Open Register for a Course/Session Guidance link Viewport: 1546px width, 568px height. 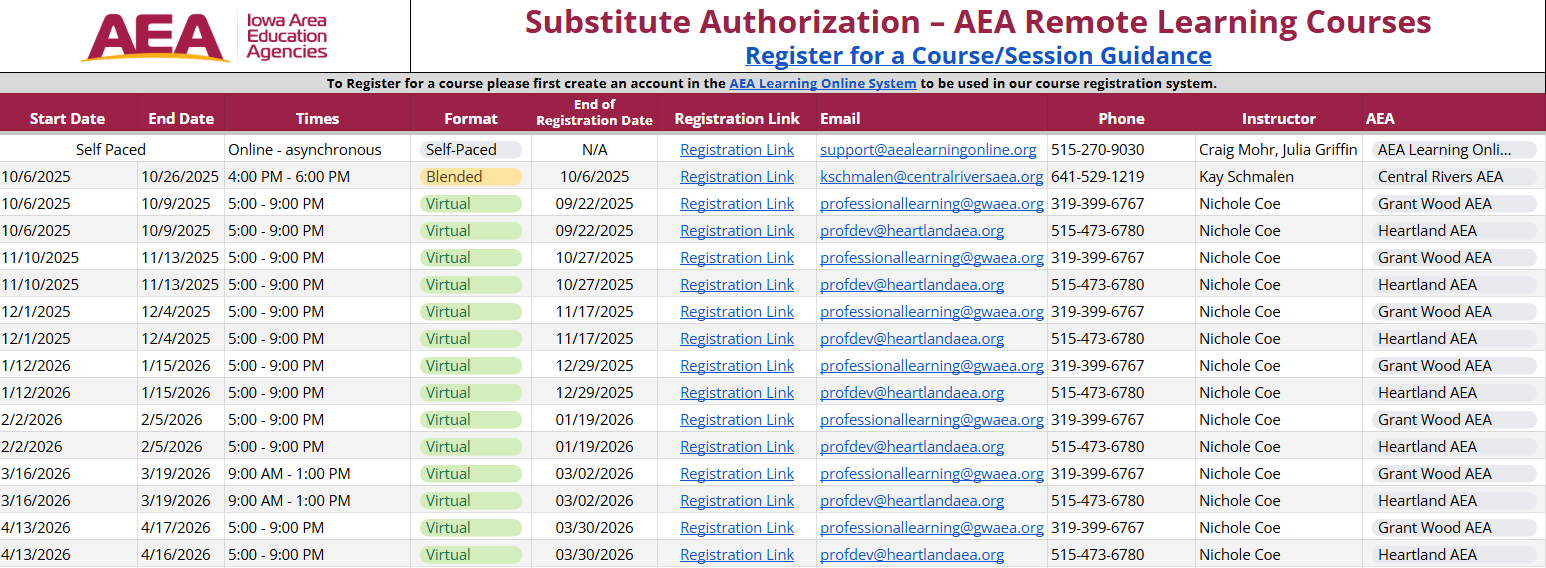(978, 55)
